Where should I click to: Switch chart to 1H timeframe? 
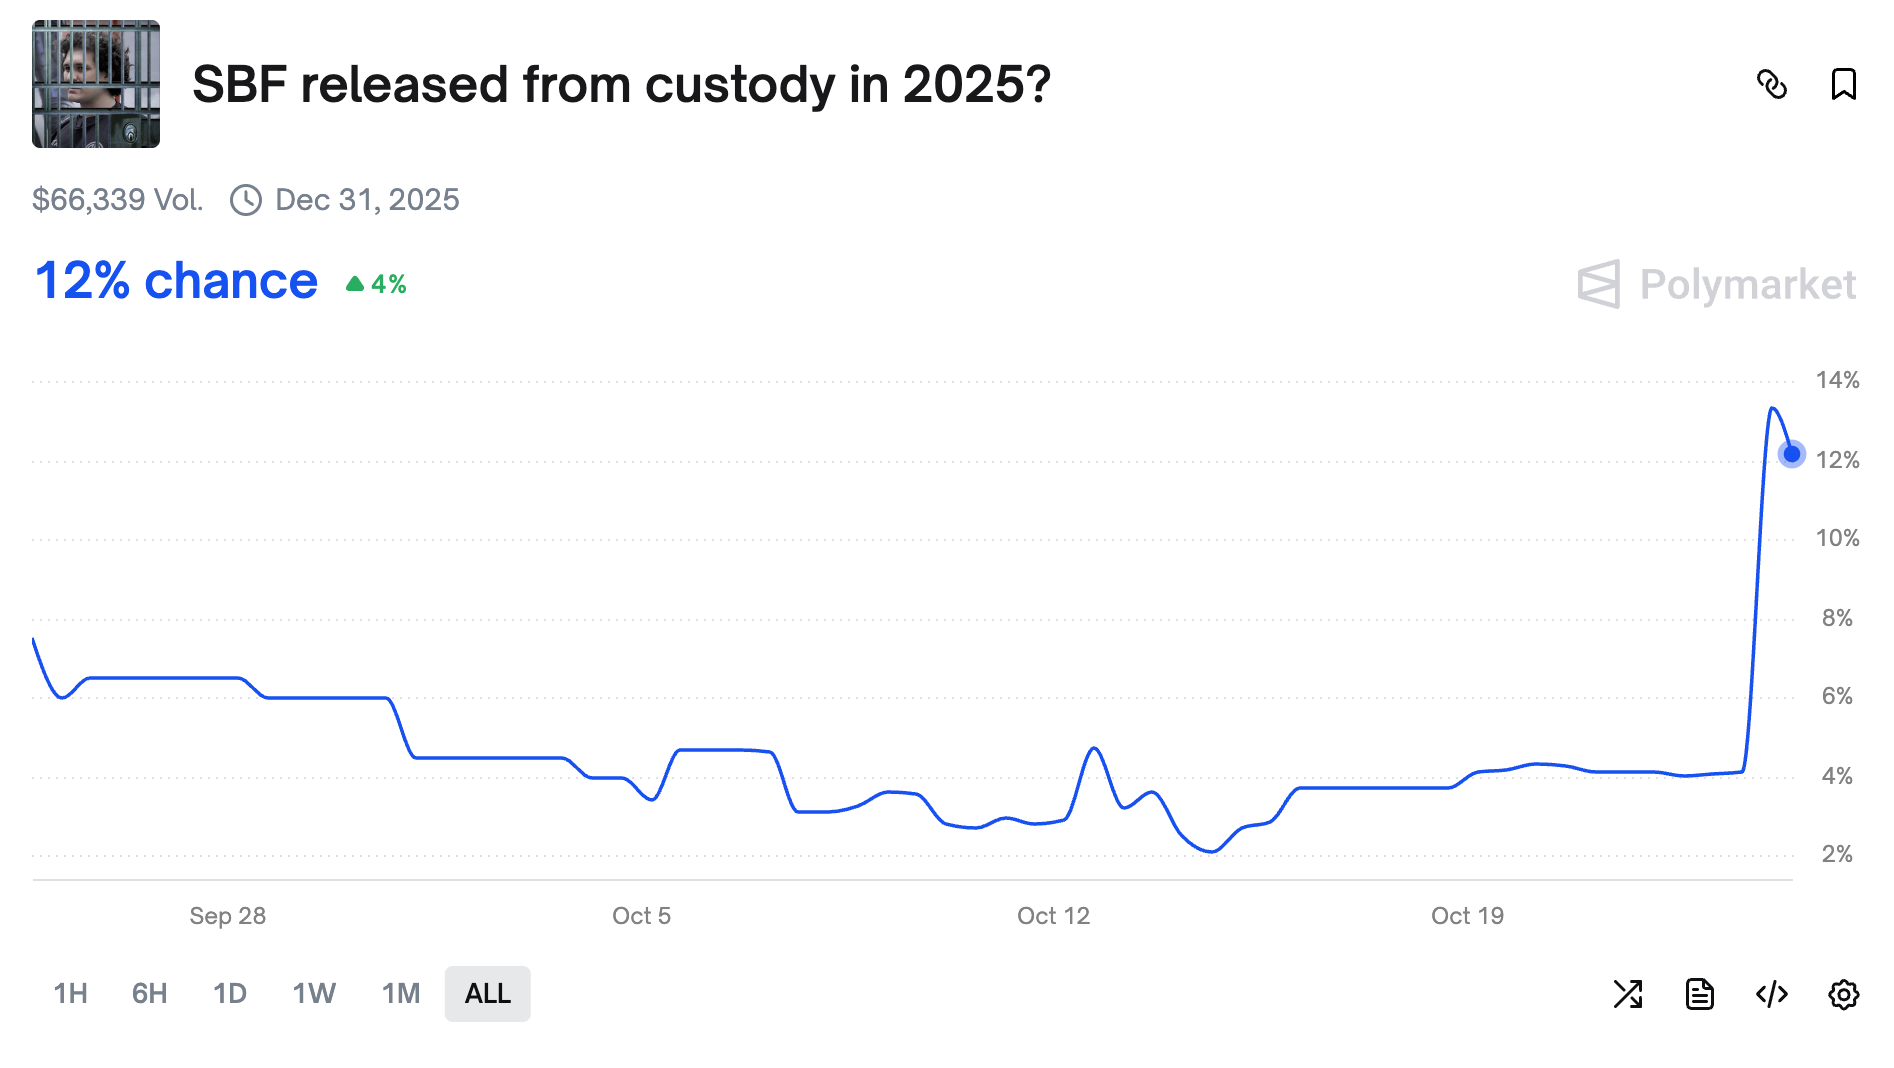69,994
